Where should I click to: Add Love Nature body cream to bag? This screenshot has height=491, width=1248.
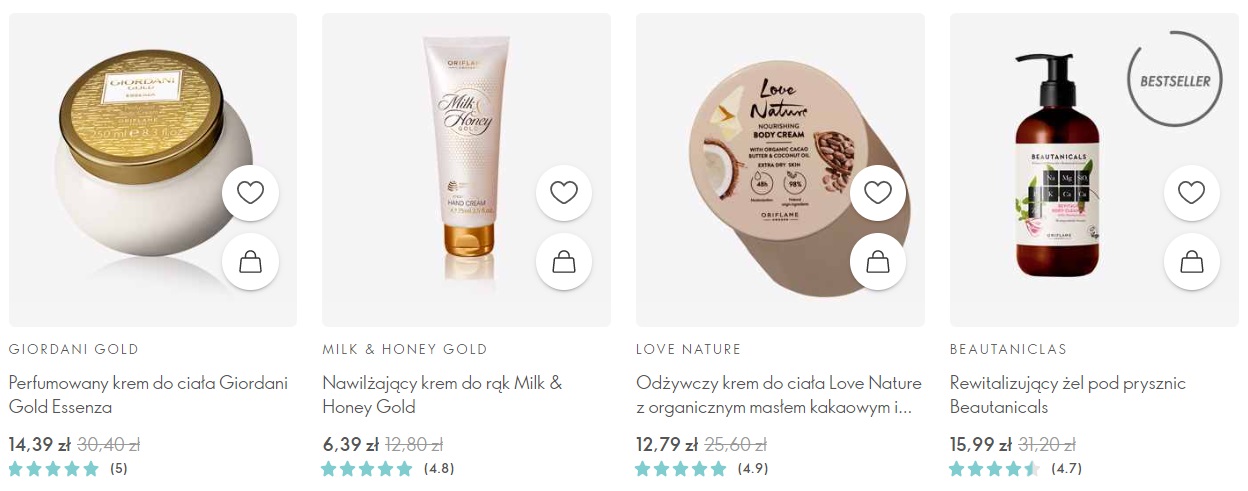pyautogui.click(x=878, y=262)
